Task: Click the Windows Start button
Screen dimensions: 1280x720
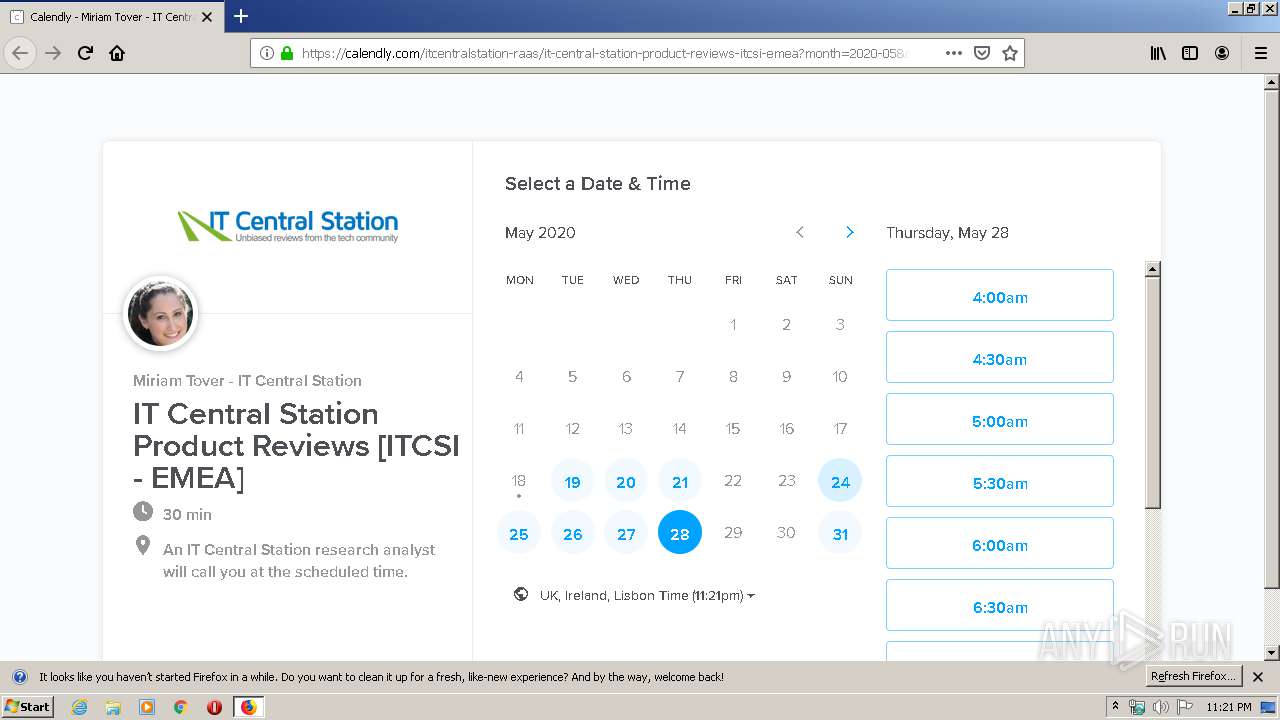Action: [x=28, y=707]
